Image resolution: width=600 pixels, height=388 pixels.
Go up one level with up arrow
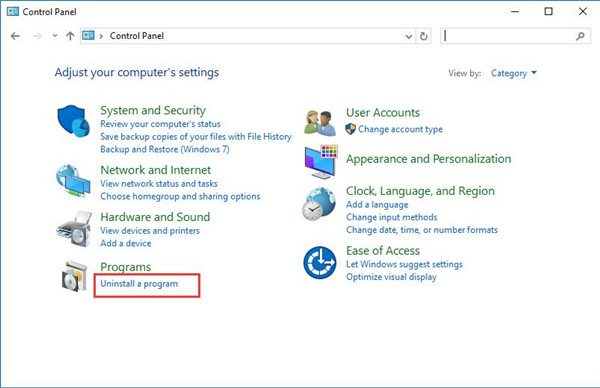click(x=70, y=36)
